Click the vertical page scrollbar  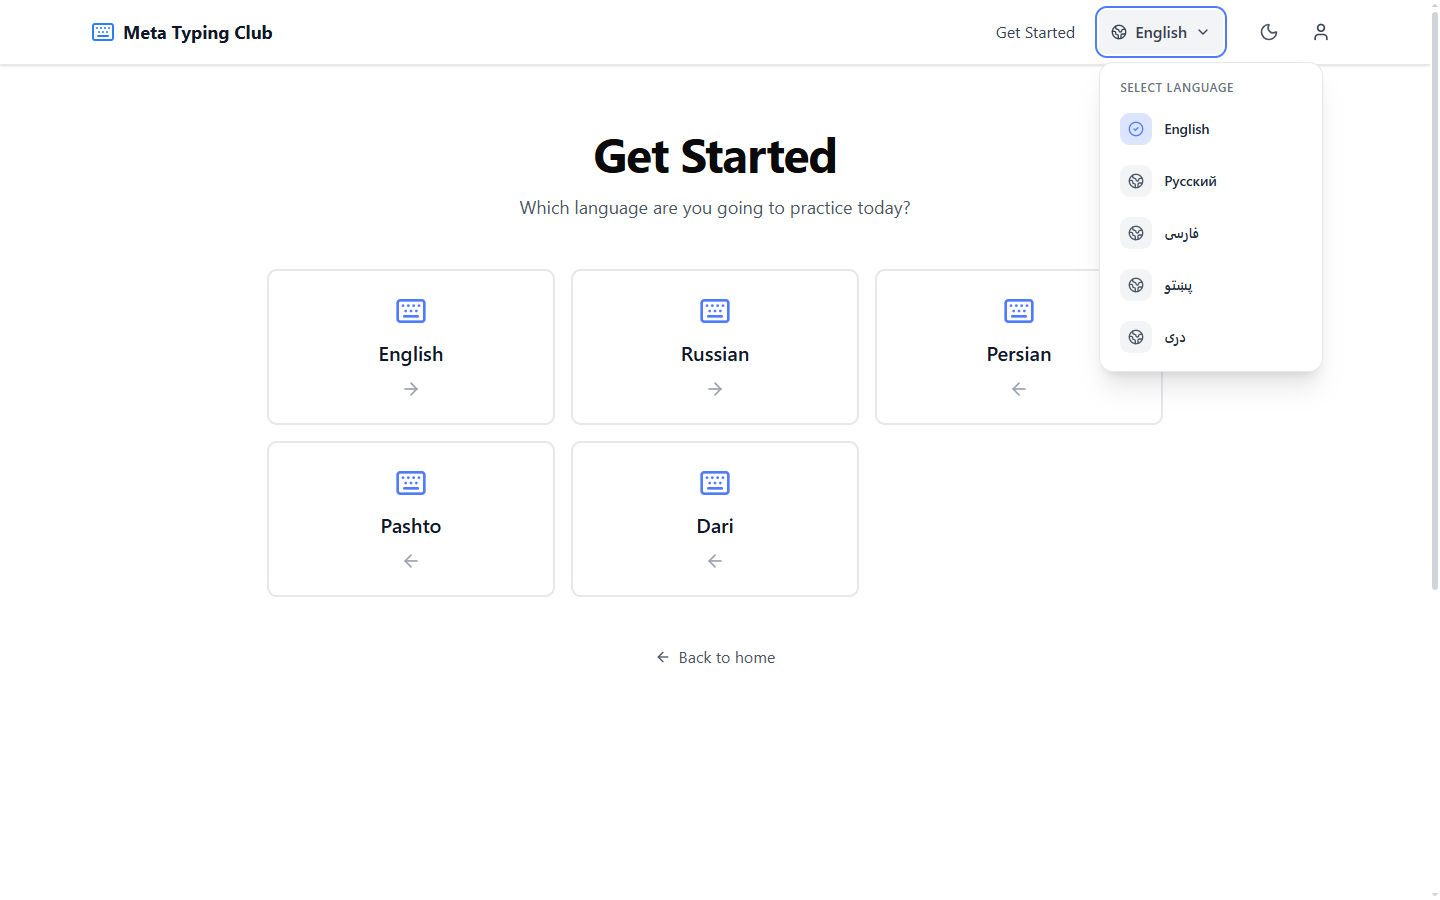(1435, 300)
